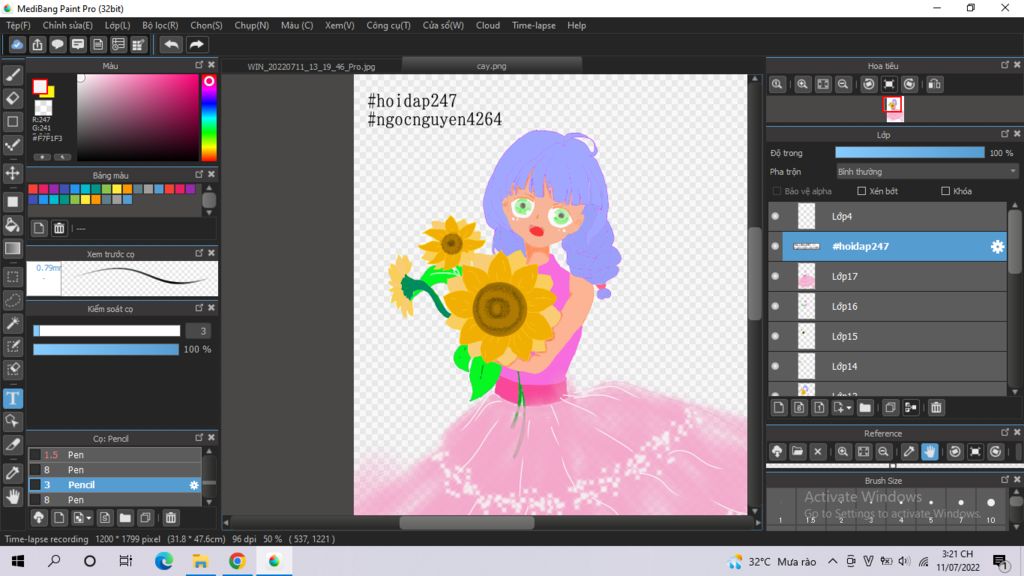The height and width of the screenshot is (576, 1024).
Task: Enable the Khóa checkbox
Action: (x=945, y=191)
